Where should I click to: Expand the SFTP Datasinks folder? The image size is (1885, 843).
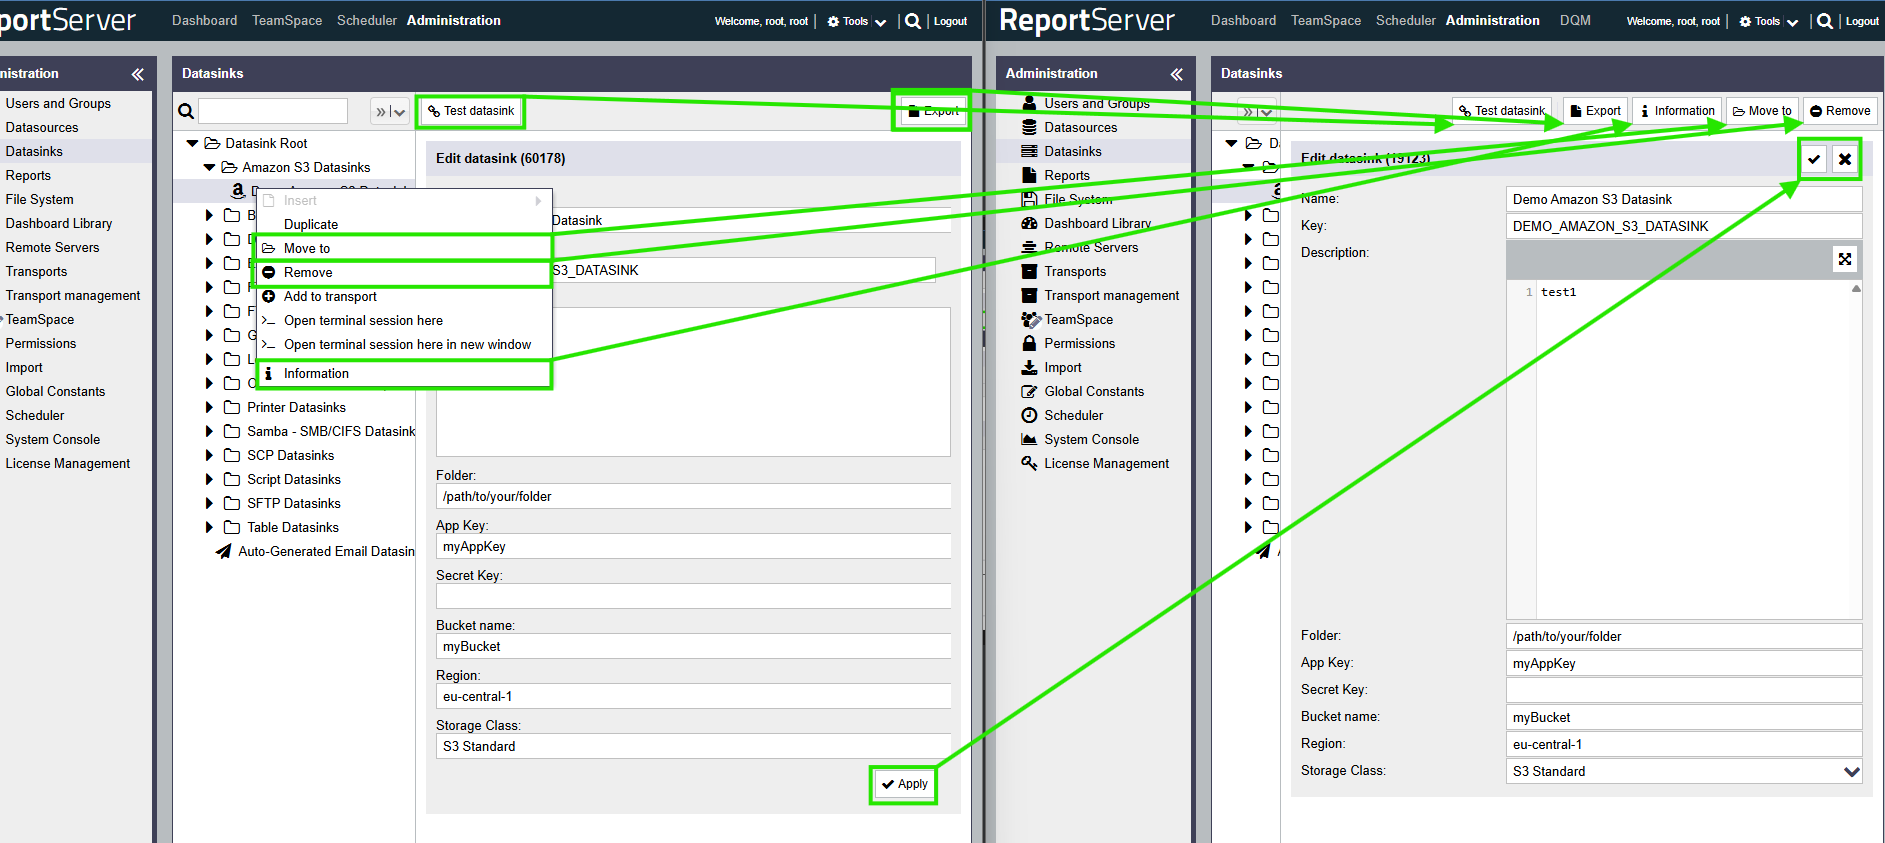[x=209, y=504]
